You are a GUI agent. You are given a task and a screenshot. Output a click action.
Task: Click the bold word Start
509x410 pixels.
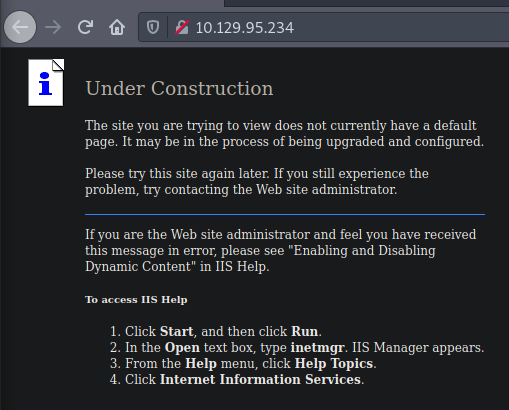(x=176, y=331)
